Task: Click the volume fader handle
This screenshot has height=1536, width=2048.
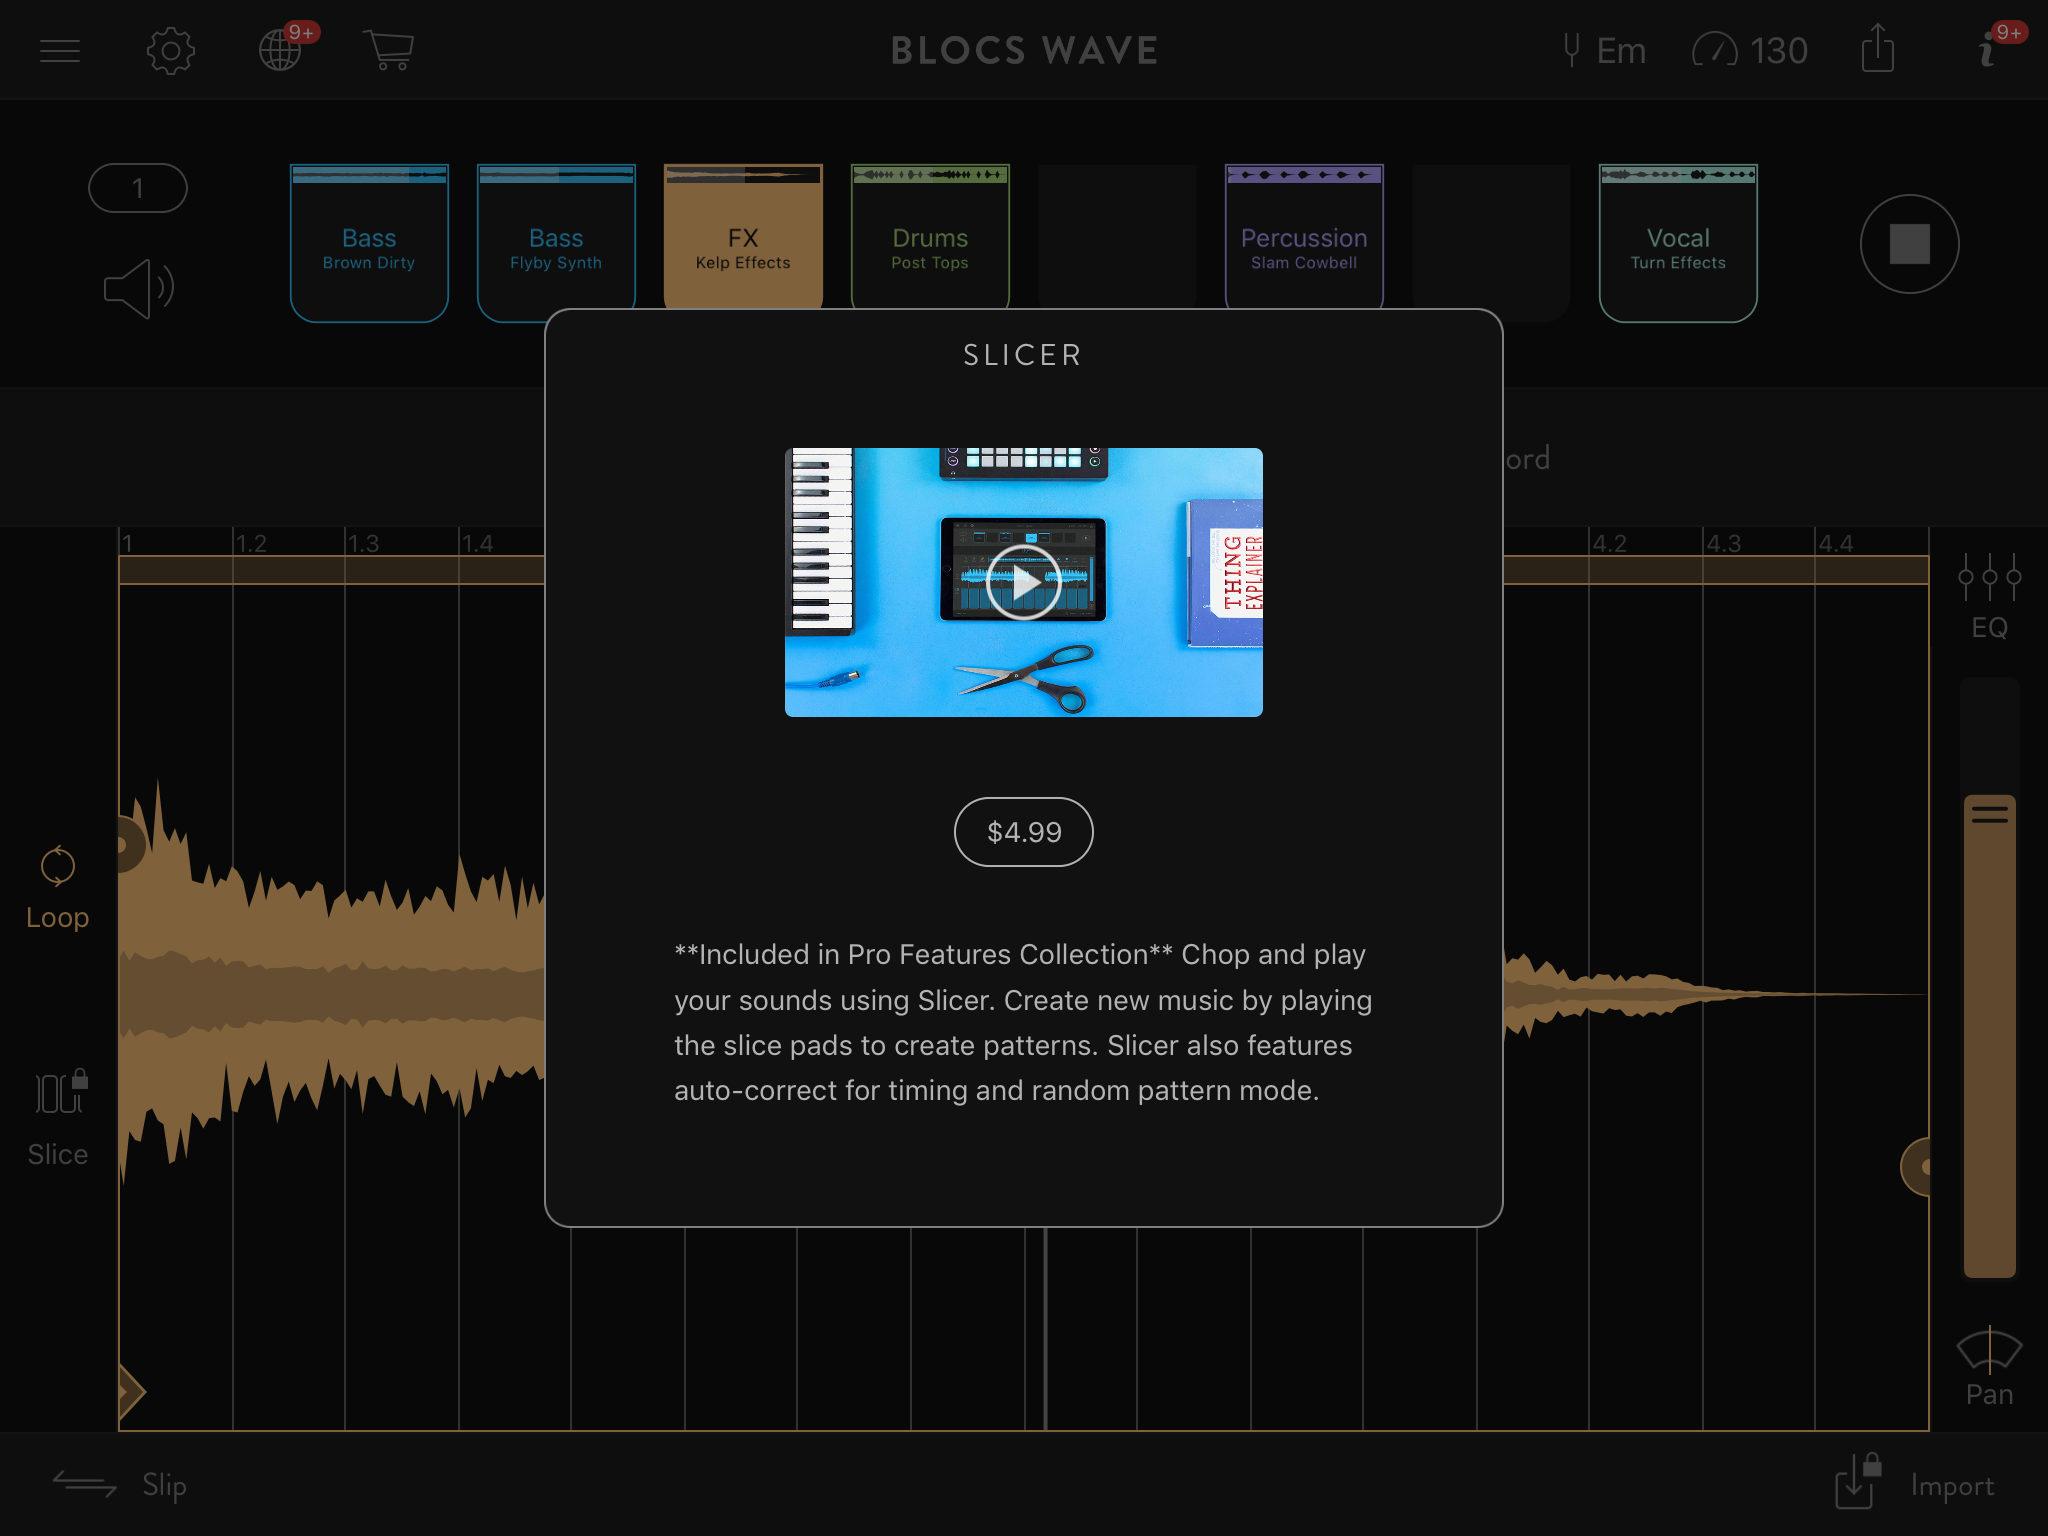Action: [1989, 814]
